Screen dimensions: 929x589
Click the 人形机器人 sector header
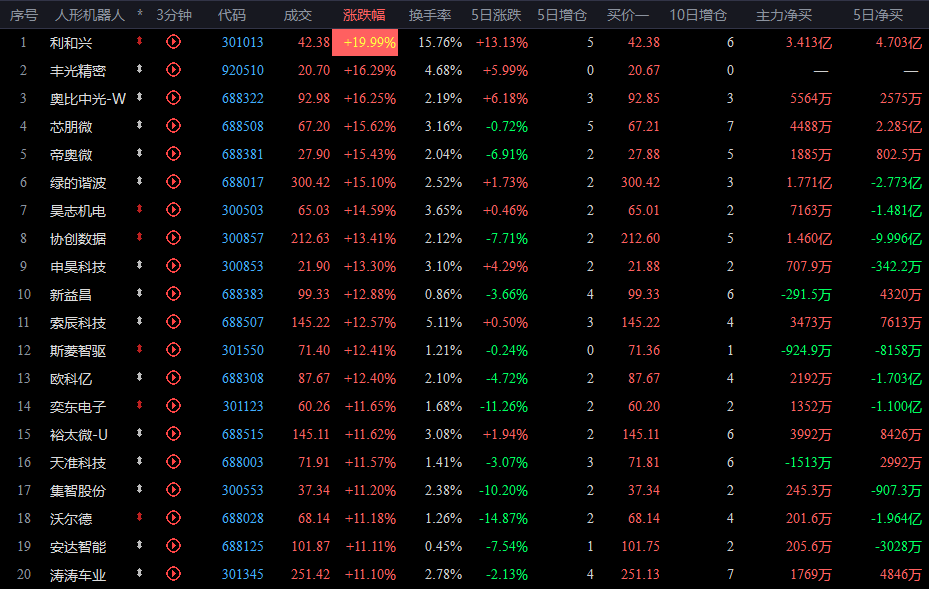pos(90,15)
